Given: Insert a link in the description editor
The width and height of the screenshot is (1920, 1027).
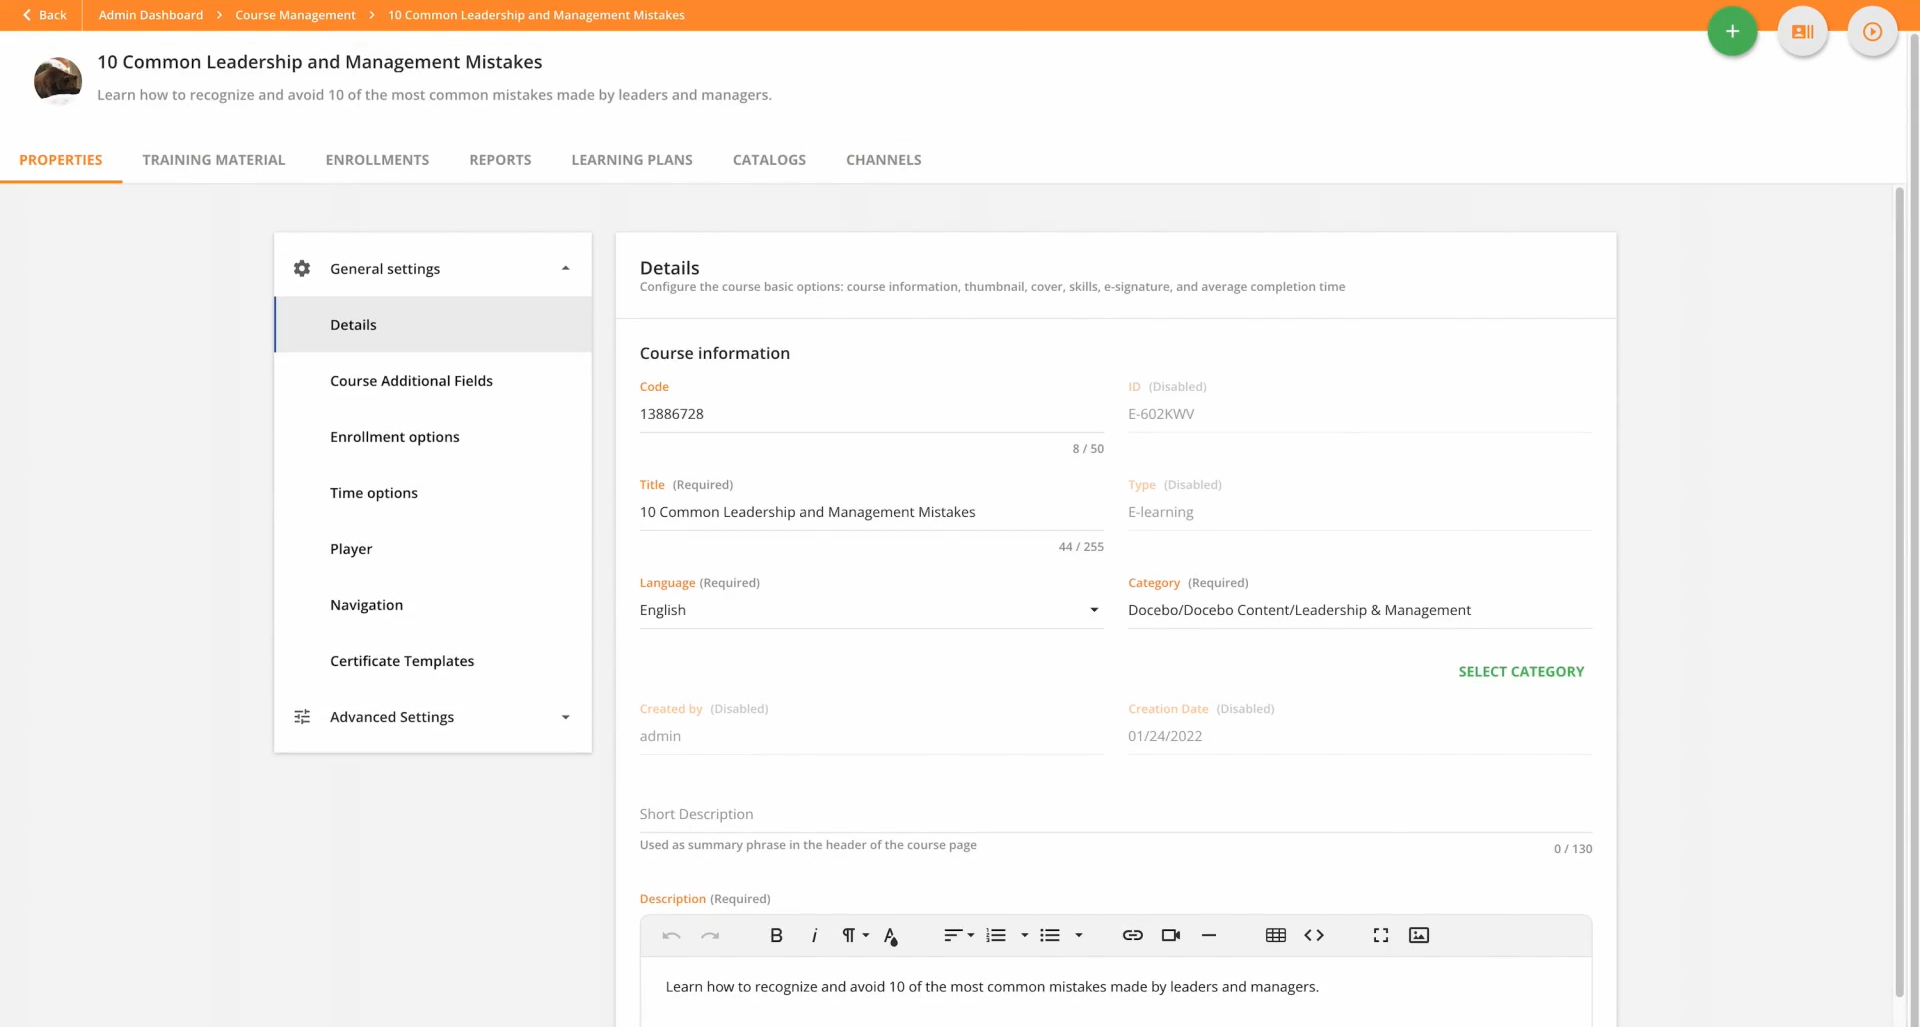Looking at the screenshot, I should tap(1132, 935).
